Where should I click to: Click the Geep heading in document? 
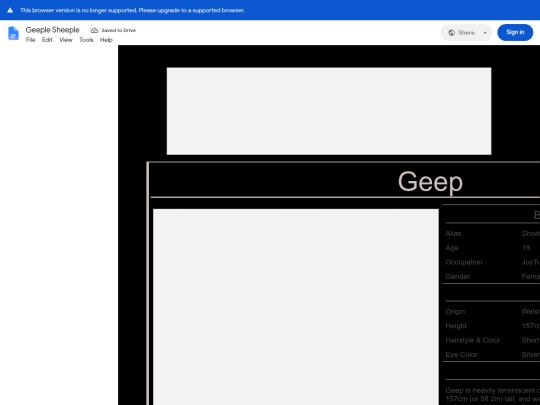[x=430, y=181]
